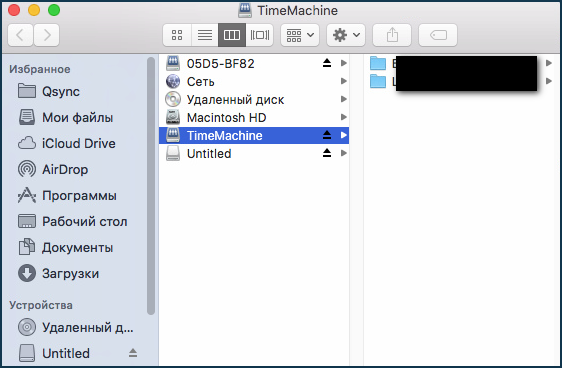Eject the 05D5-BF82 volume

point(327,63)
